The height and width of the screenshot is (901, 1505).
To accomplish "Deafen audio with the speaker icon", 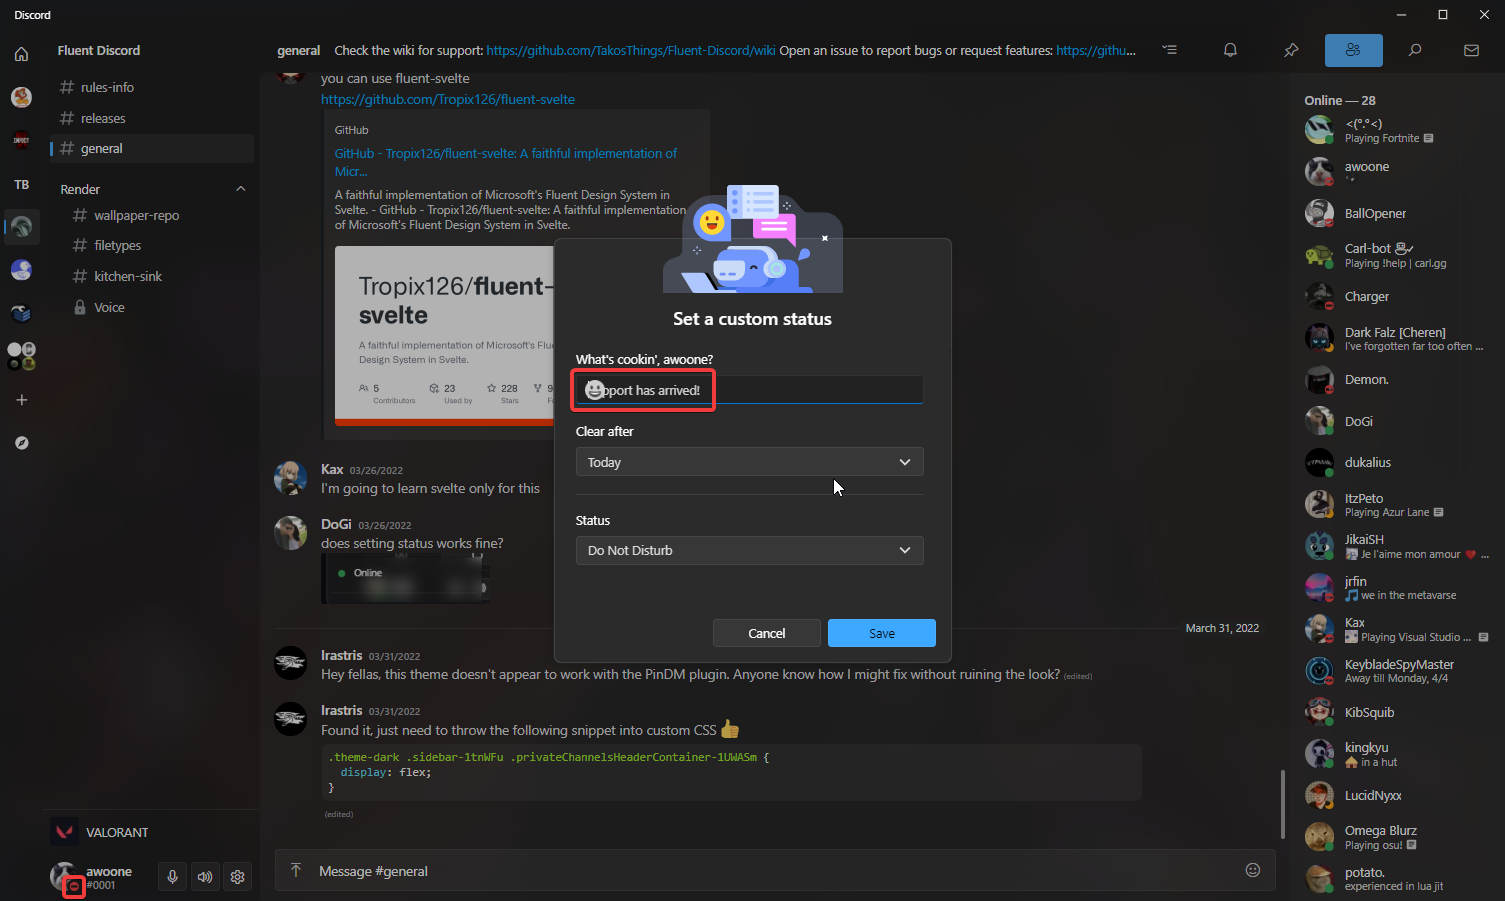I will [205, 876].
